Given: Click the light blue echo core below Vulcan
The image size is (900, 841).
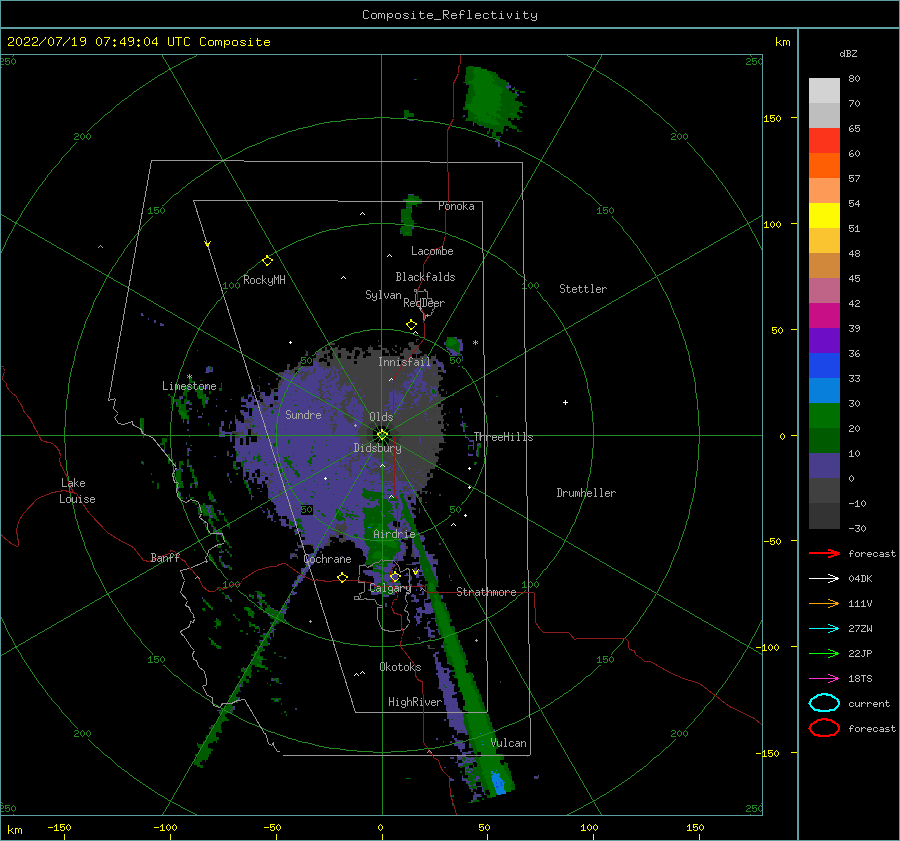Looking at the screenshot, I should point(498,784).
